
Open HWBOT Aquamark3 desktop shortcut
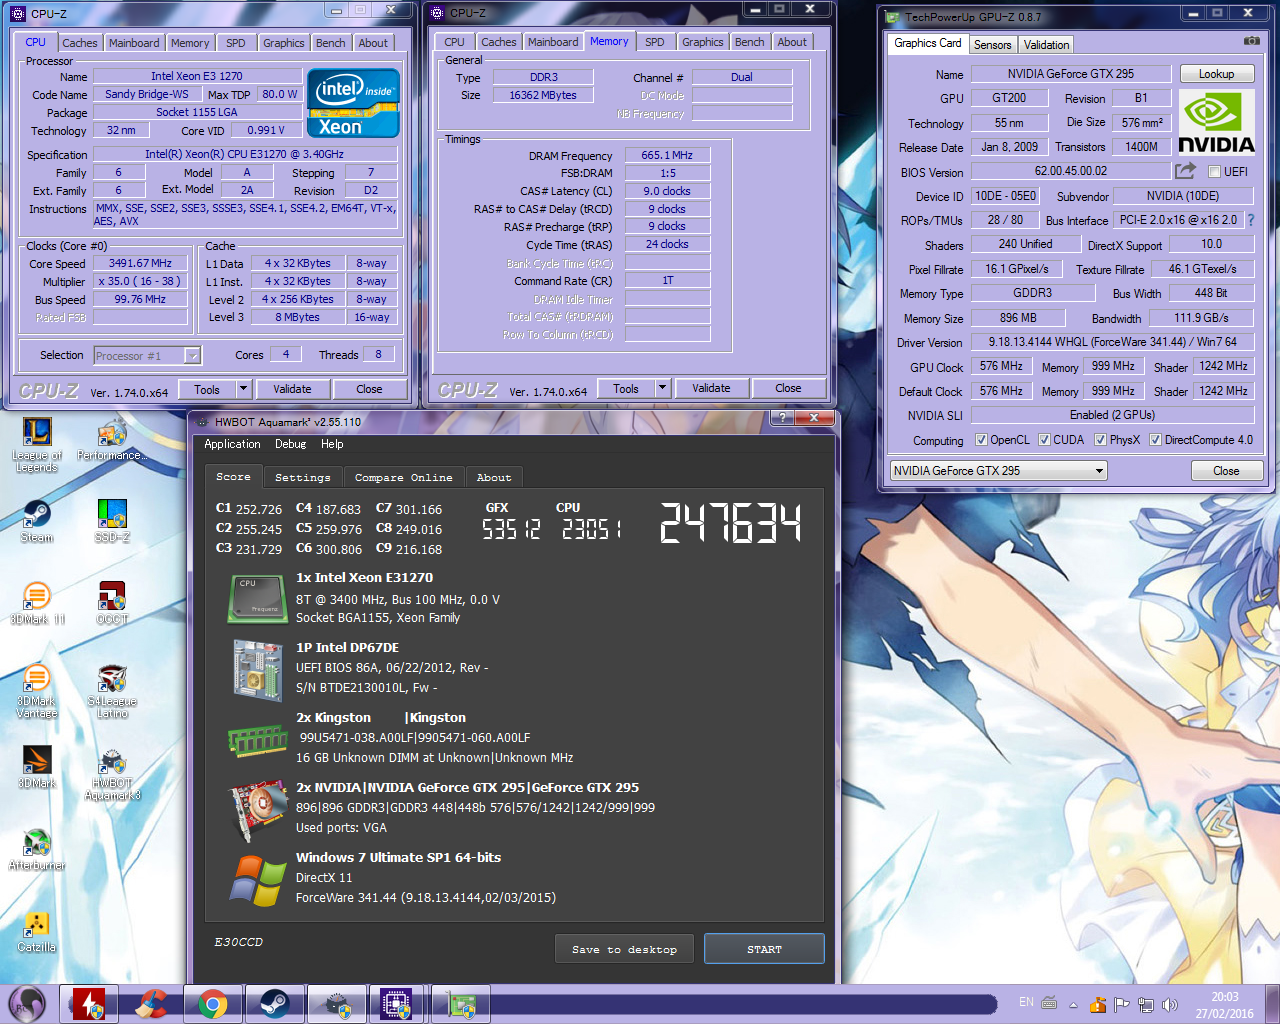(x=112, y=773)
